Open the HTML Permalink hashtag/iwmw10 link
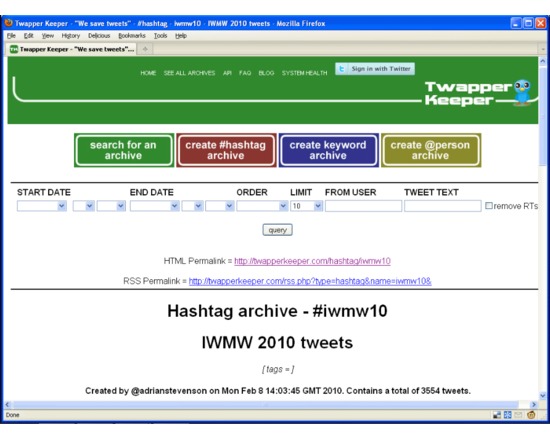The height and width of the screenshot is (440, 550). click(x=312, y=261)
